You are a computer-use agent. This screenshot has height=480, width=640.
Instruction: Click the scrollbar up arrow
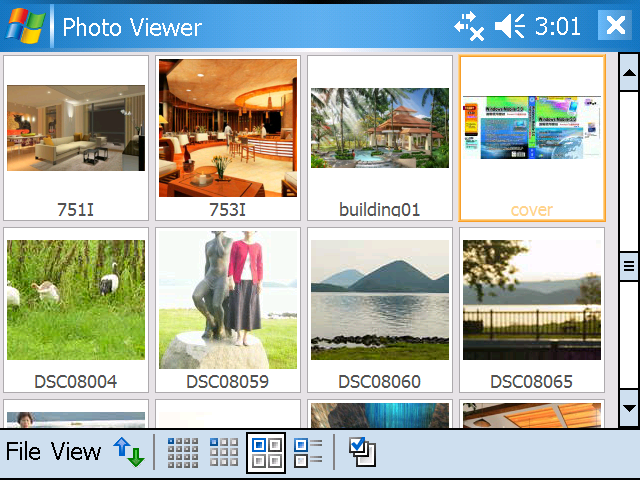629,73
